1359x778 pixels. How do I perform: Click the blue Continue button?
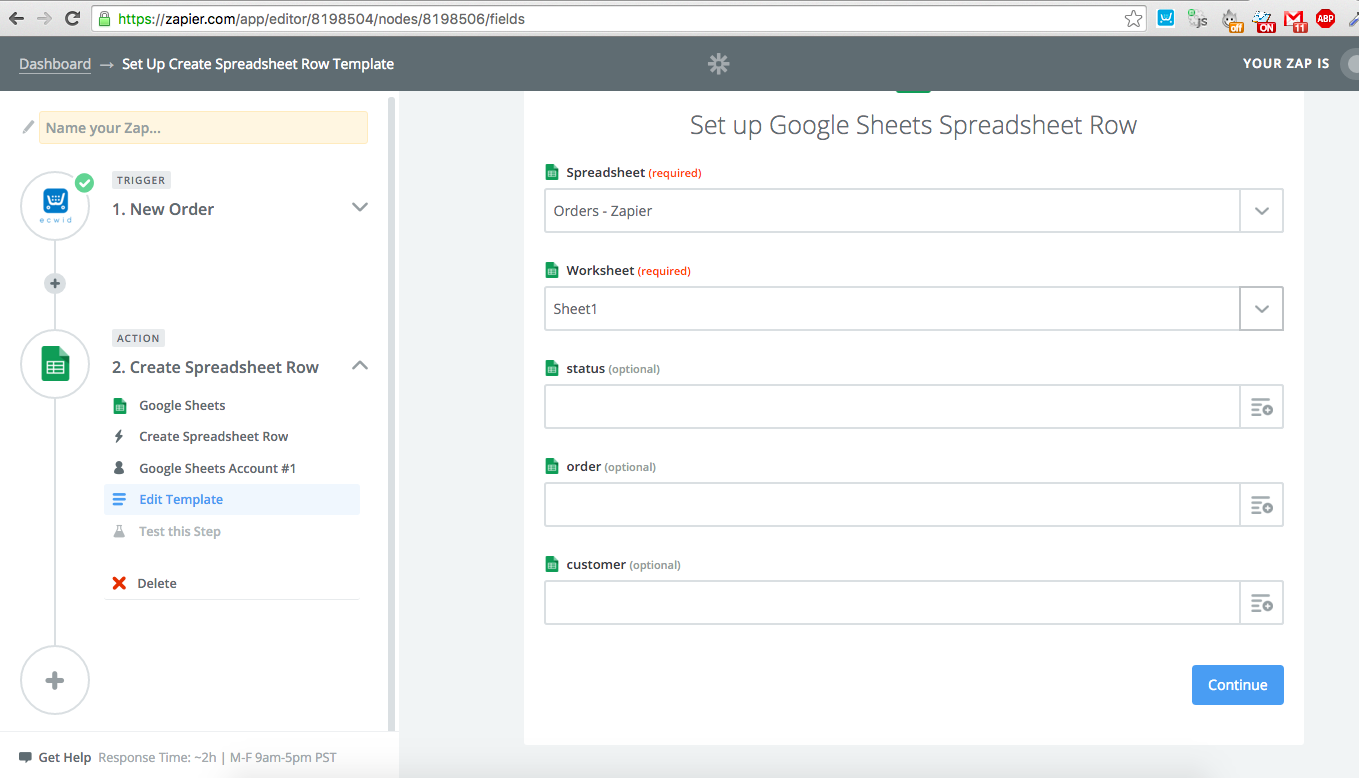click(x=1237, y=685)
